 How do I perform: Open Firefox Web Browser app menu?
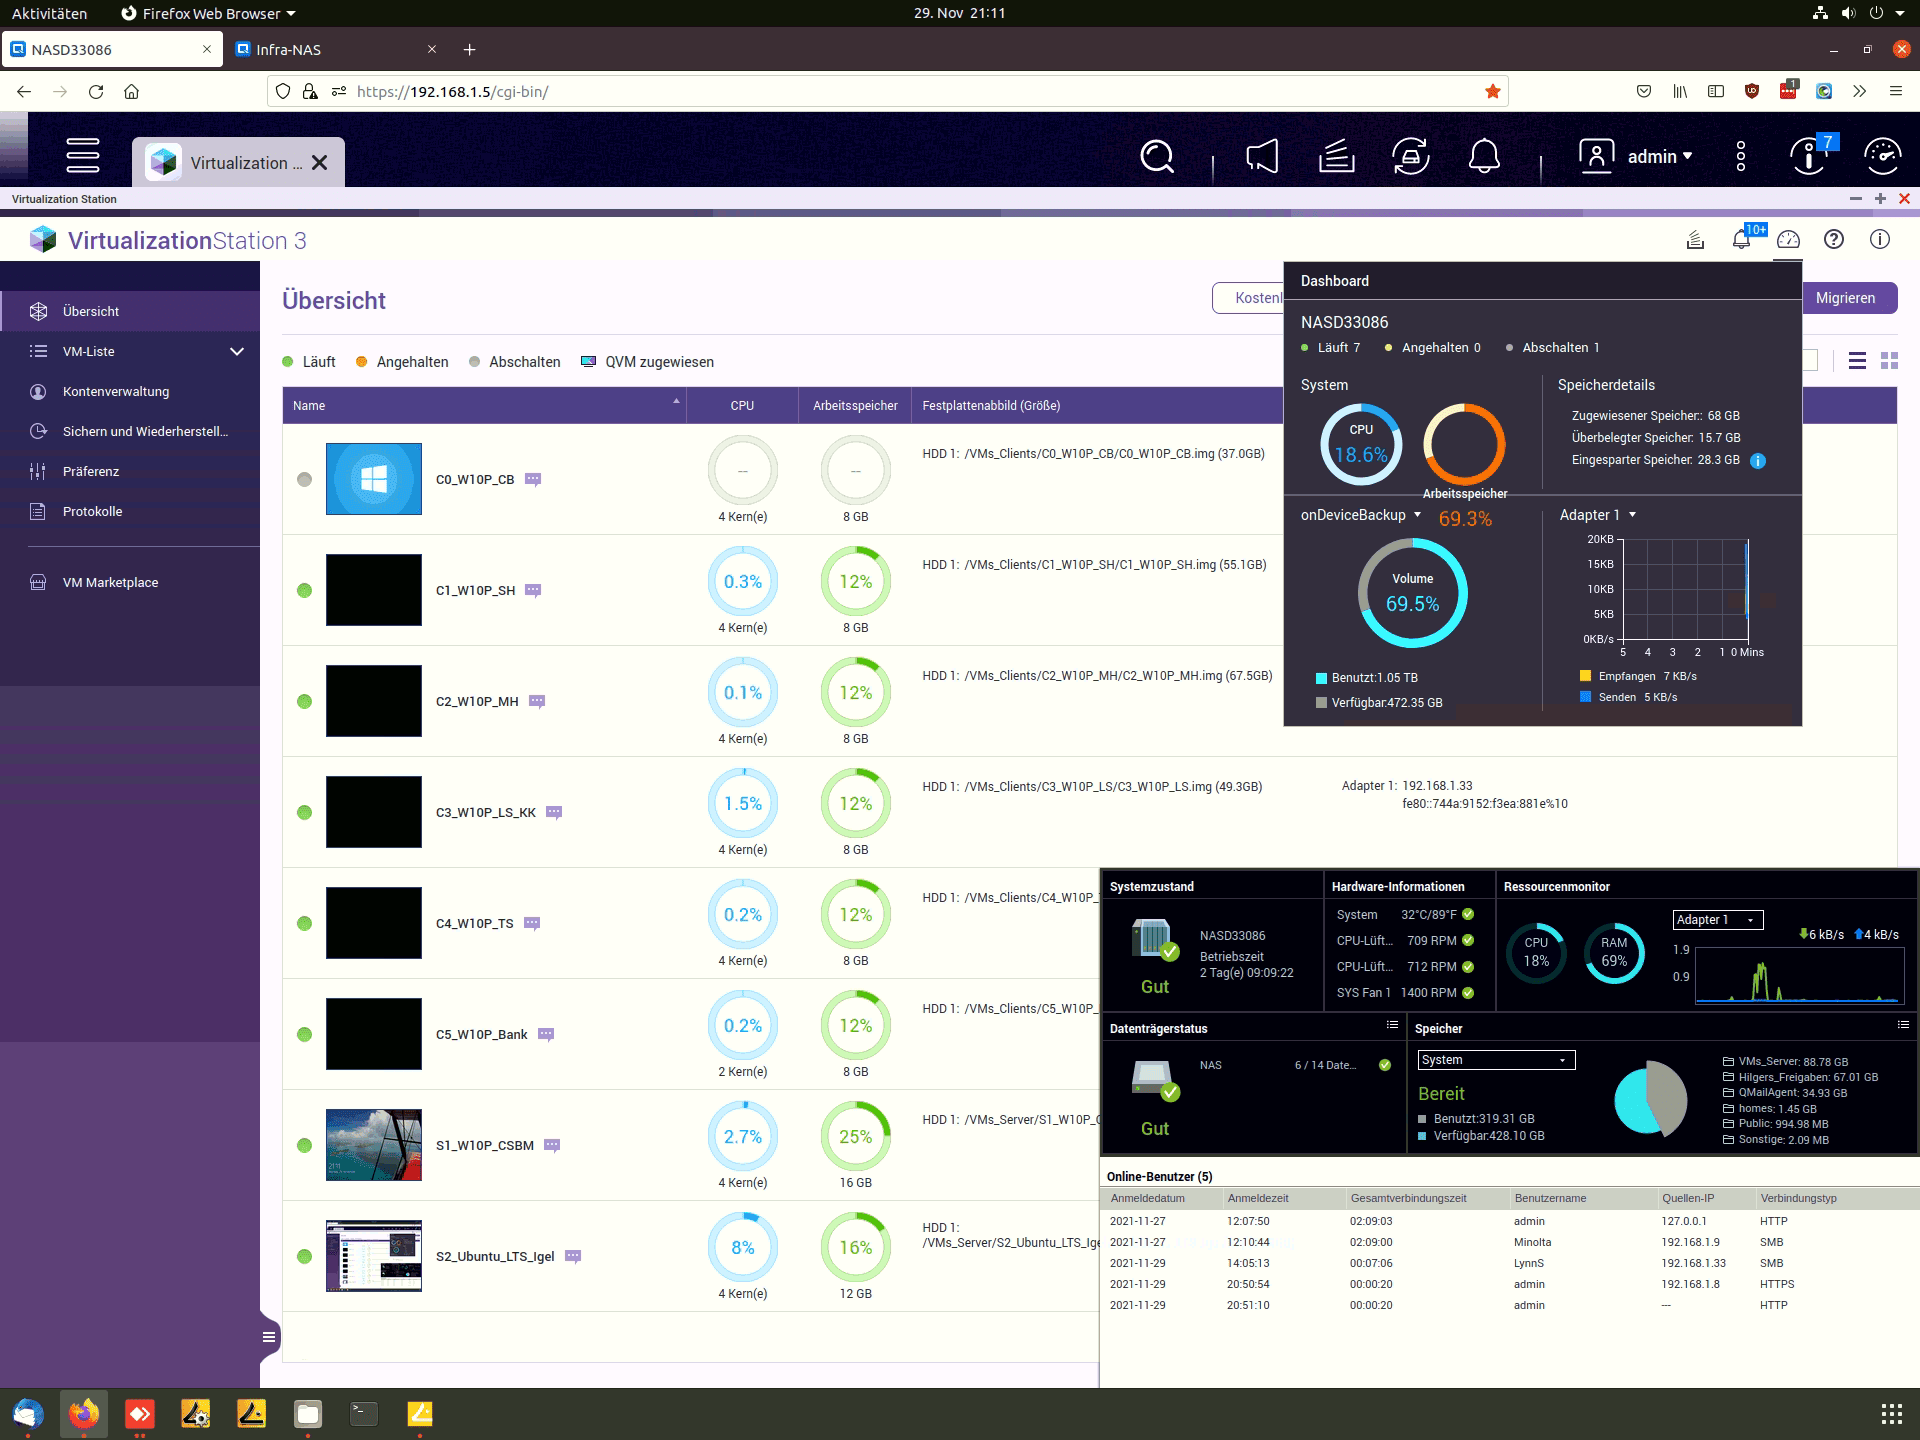pos(208,13)
